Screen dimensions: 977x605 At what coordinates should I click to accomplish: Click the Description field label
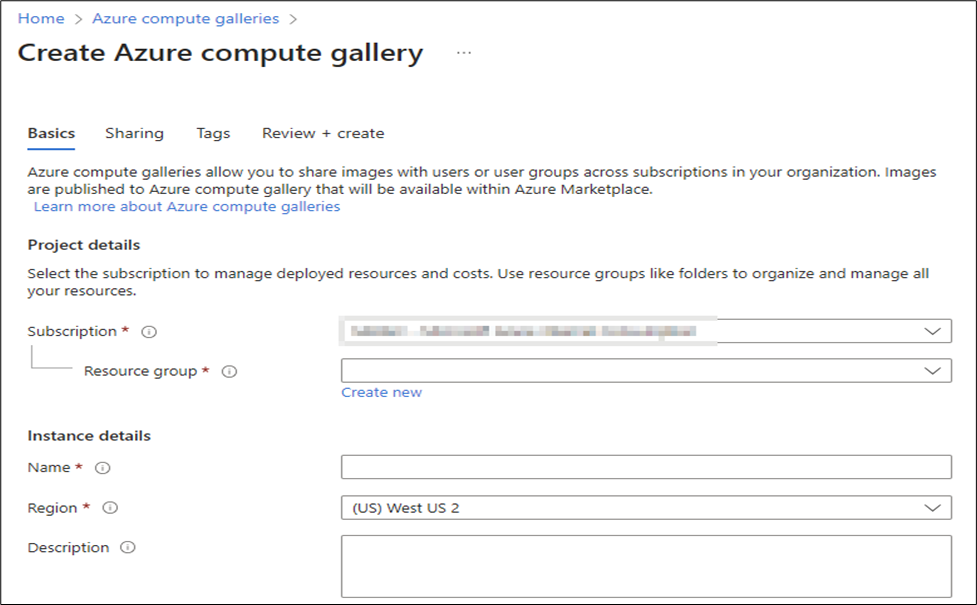click(69, 548)
